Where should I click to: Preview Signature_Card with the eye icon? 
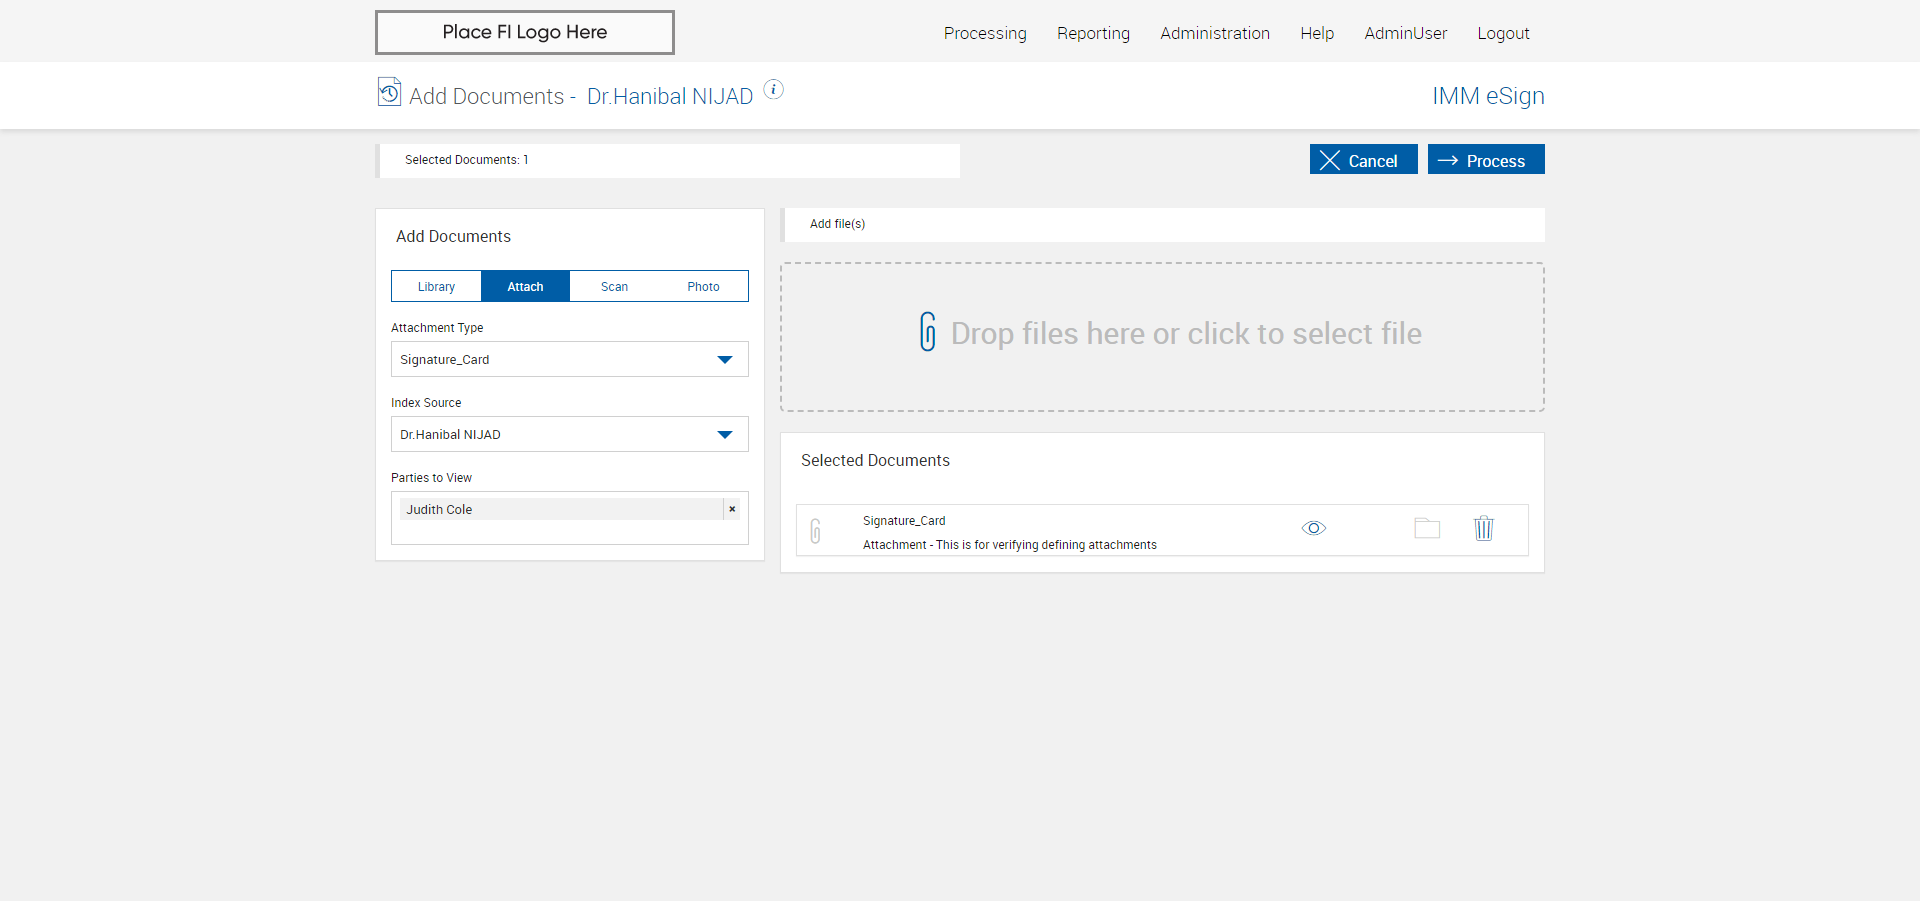[1313, 529]
